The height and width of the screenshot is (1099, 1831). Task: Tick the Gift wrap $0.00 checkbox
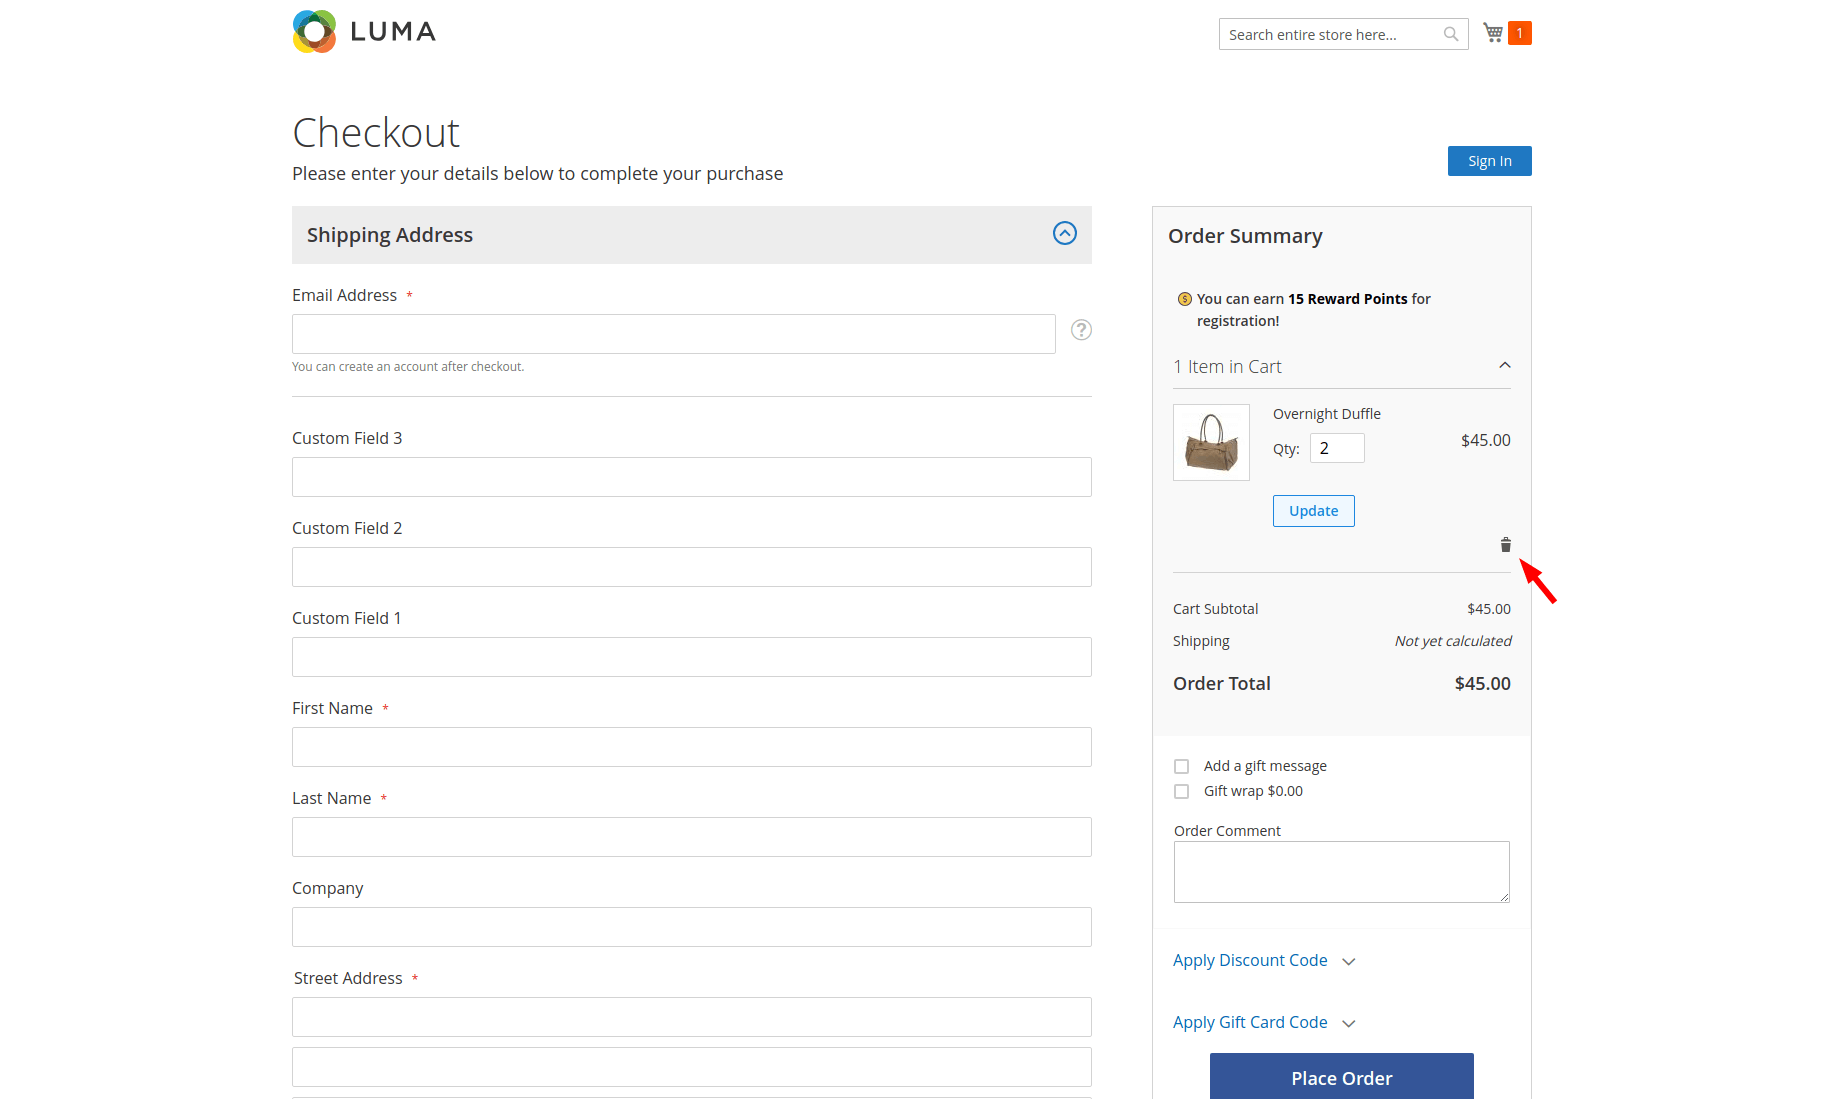tap(1182, 792)
